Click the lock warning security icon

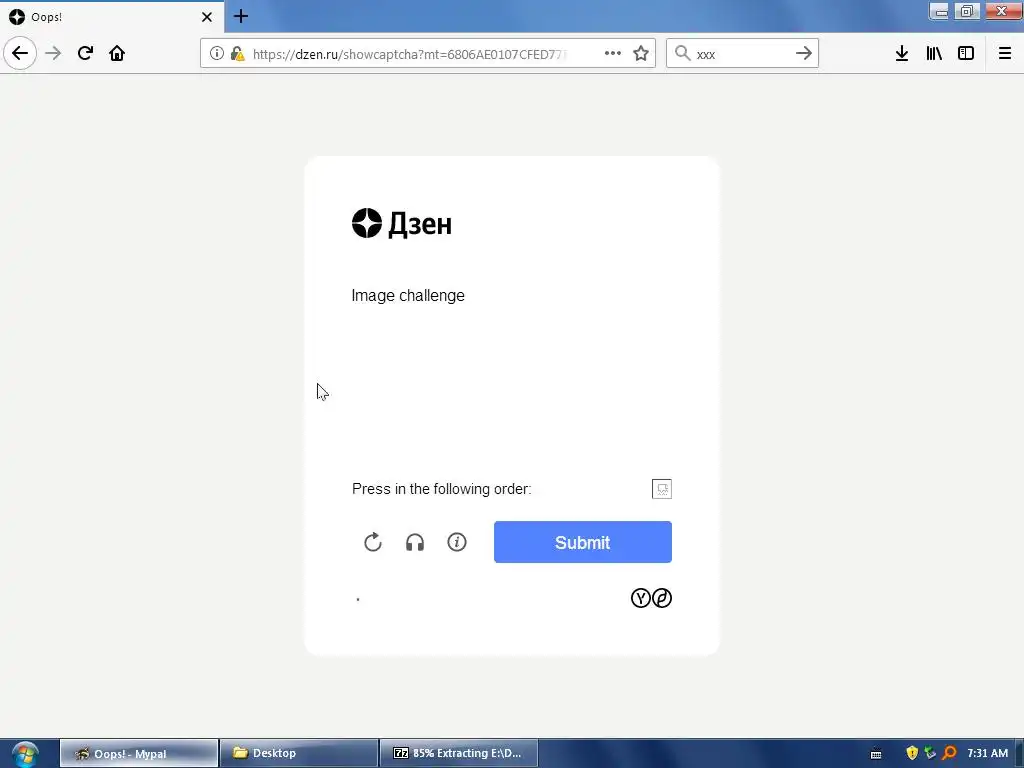click(x=238, y=54)
